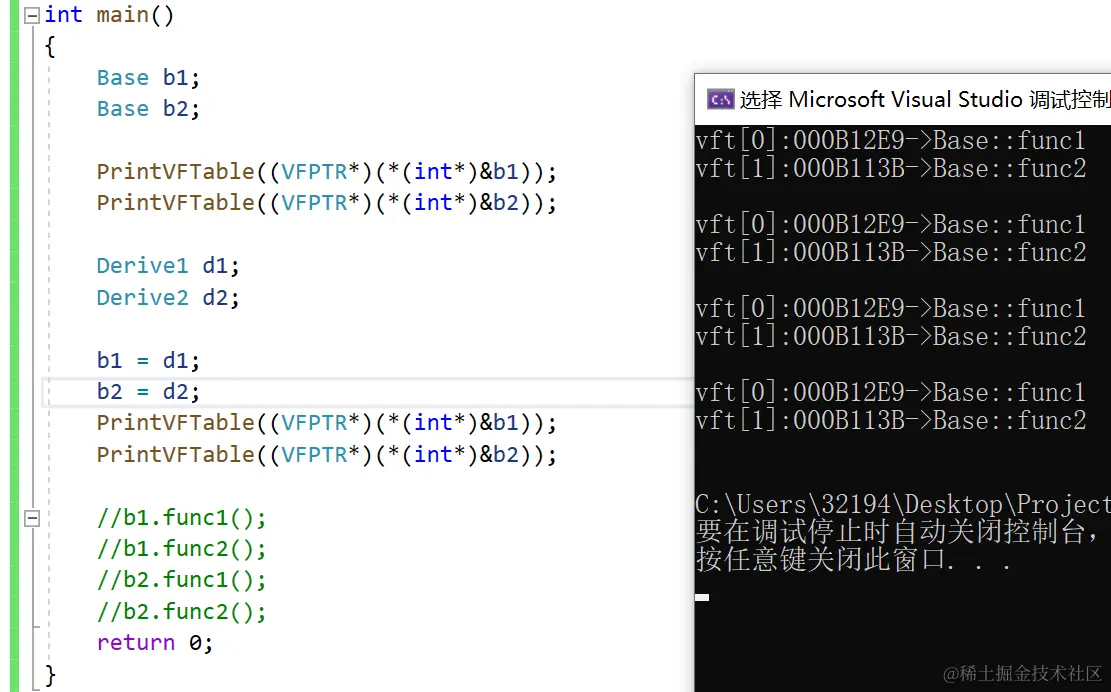Click the 'return 0;' statement
This screenshot has width=1111, height=692.
(x=154, y=642)
